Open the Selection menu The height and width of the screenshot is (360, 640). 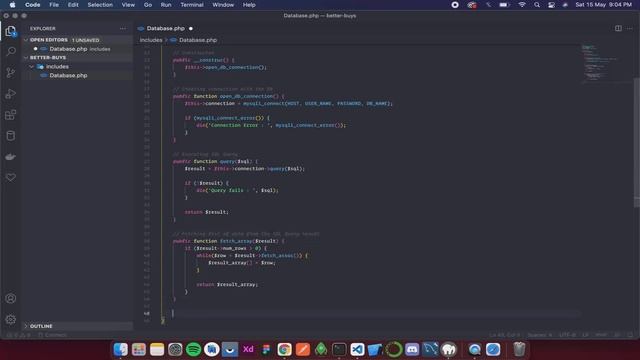(100, 5)
